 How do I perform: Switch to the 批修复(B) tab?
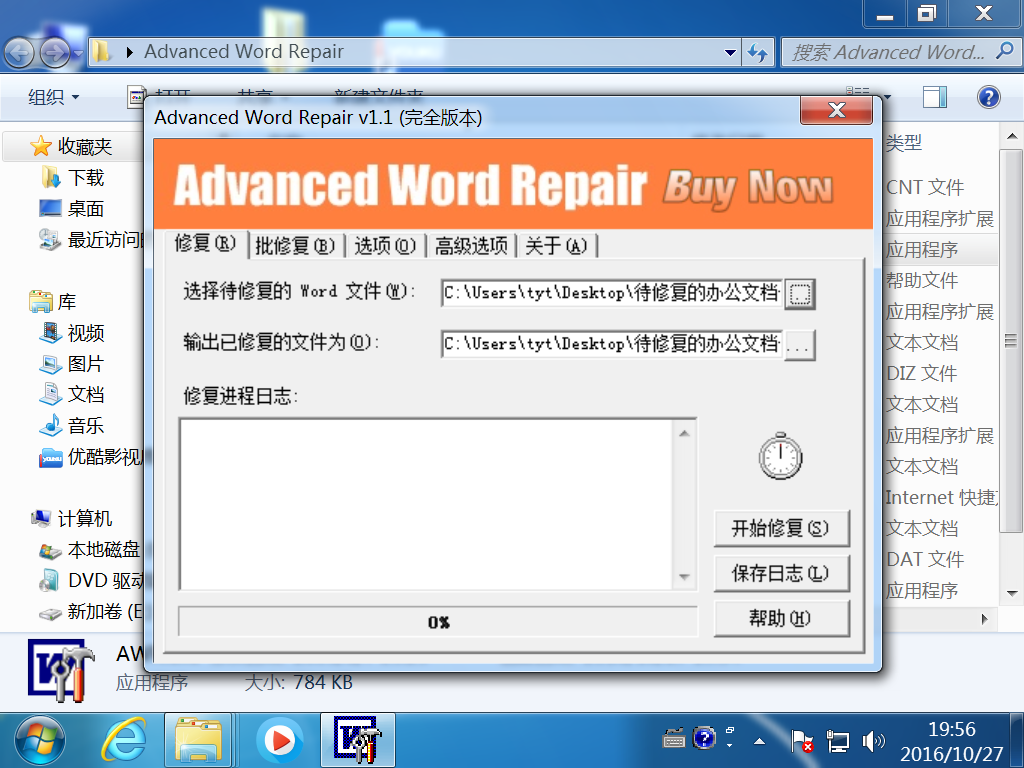click(295, 246)
